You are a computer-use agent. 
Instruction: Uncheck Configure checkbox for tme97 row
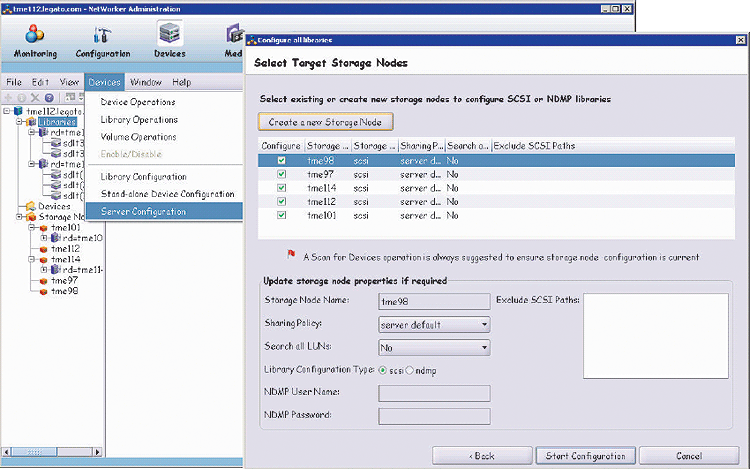coord(282,174)
